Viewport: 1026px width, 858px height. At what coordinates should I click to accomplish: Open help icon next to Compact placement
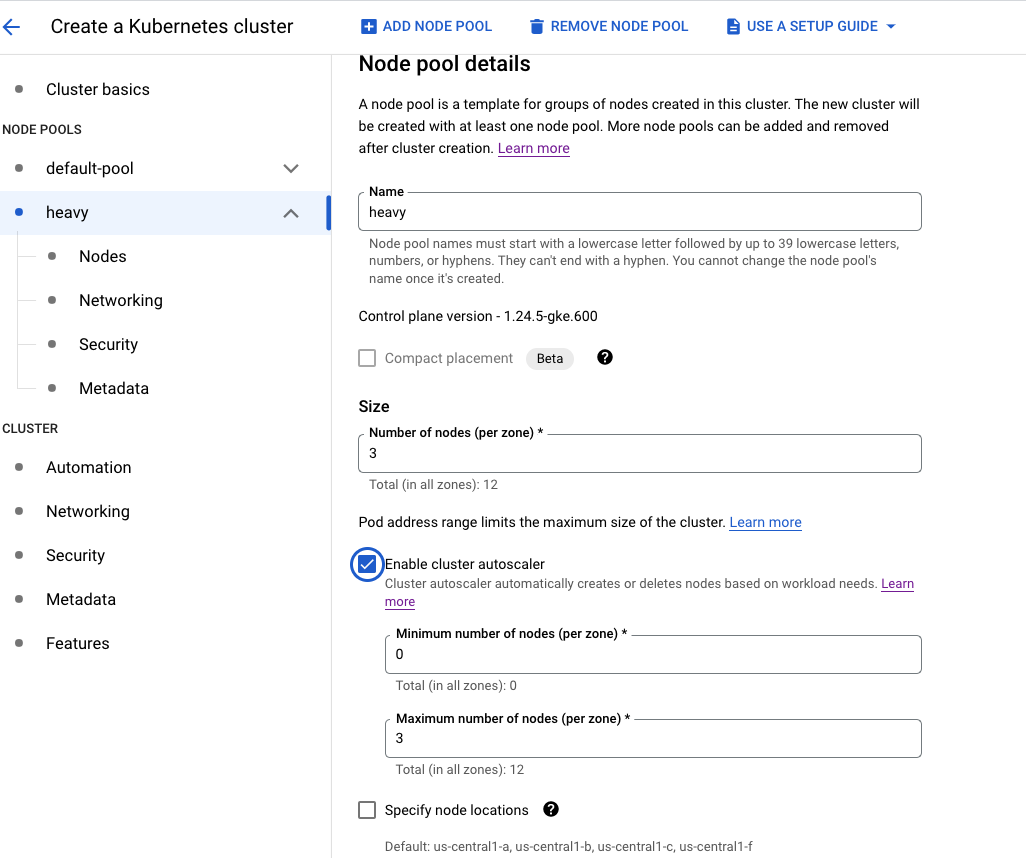tap(604, 358)
